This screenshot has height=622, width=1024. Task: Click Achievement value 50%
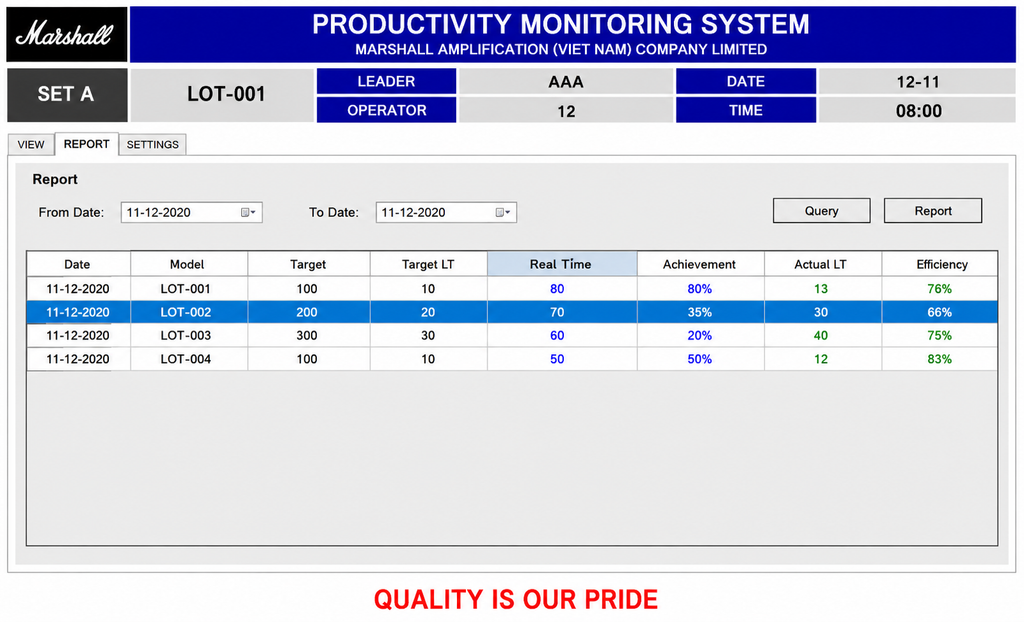pos(699,359)
